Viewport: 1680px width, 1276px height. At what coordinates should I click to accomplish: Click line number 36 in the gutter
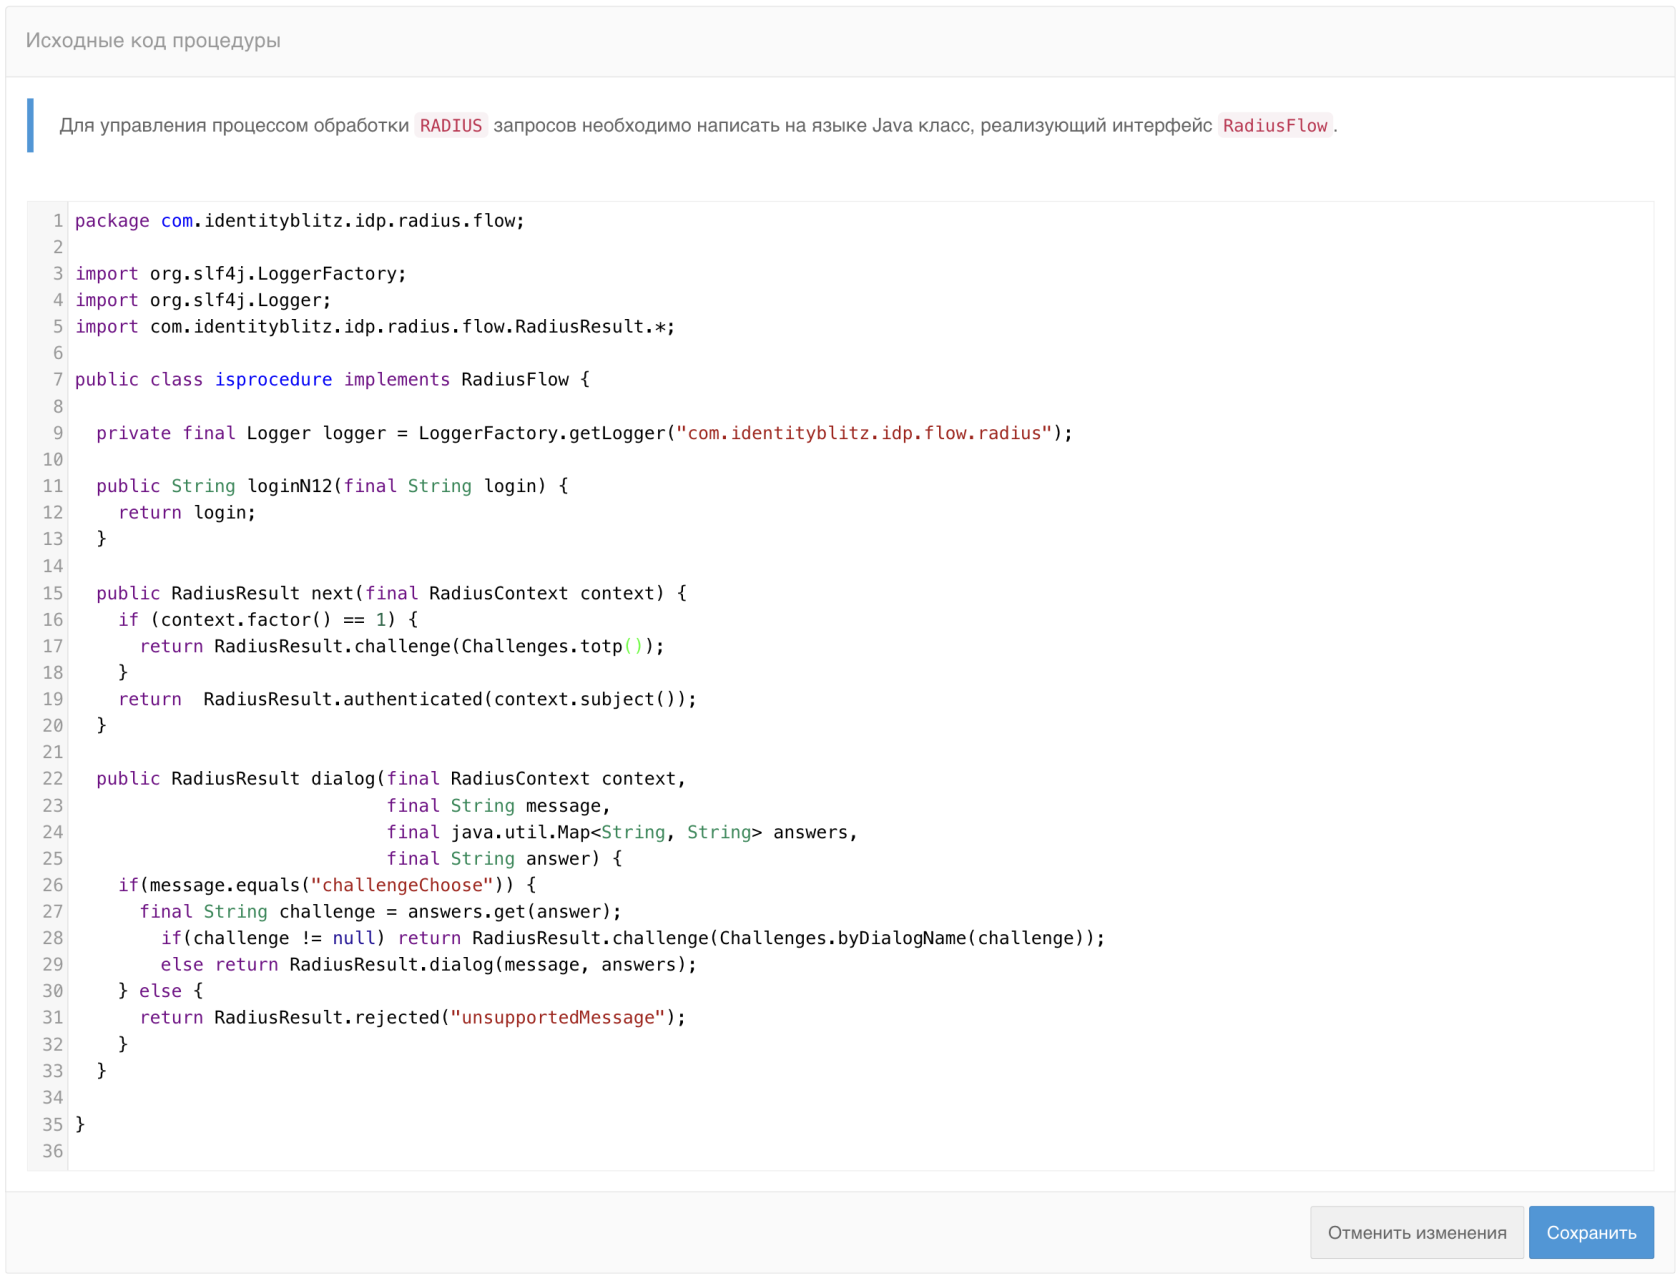point(52,1151)
